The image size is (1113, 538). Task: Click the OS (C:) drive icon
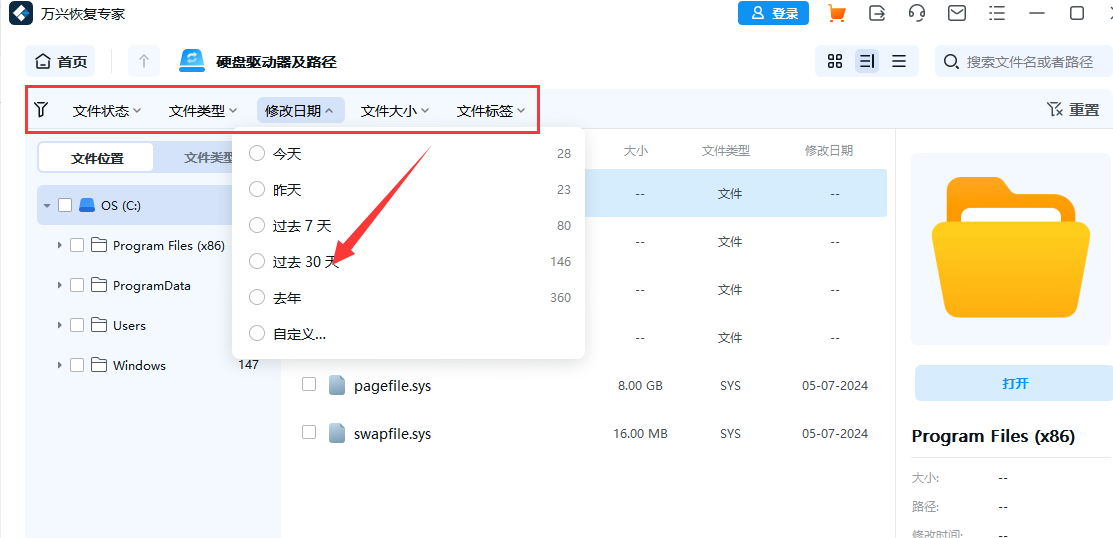[87, 205]
